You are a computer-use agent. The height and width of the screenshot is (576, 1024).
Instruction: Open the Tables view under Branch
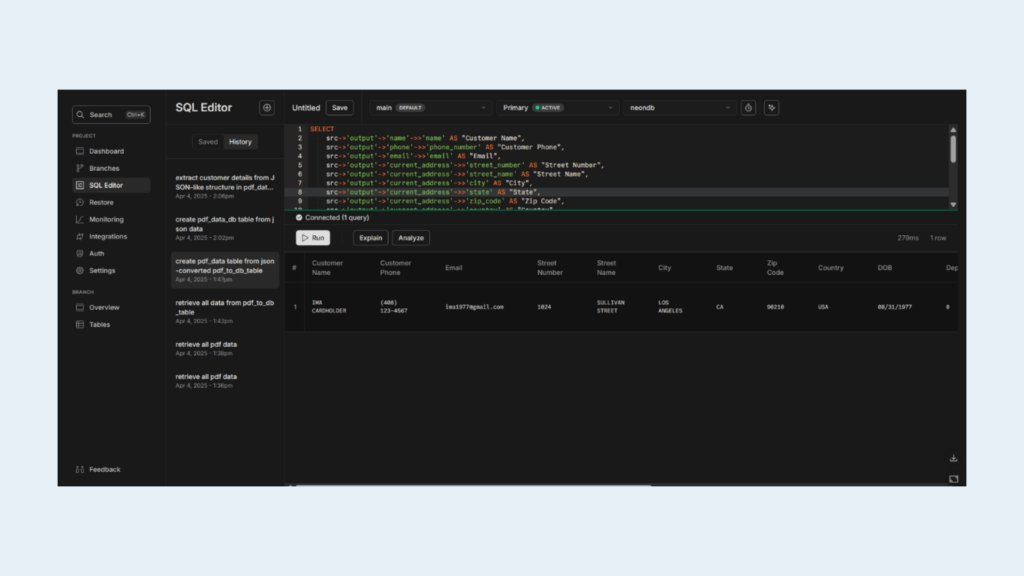coord(100,324)
